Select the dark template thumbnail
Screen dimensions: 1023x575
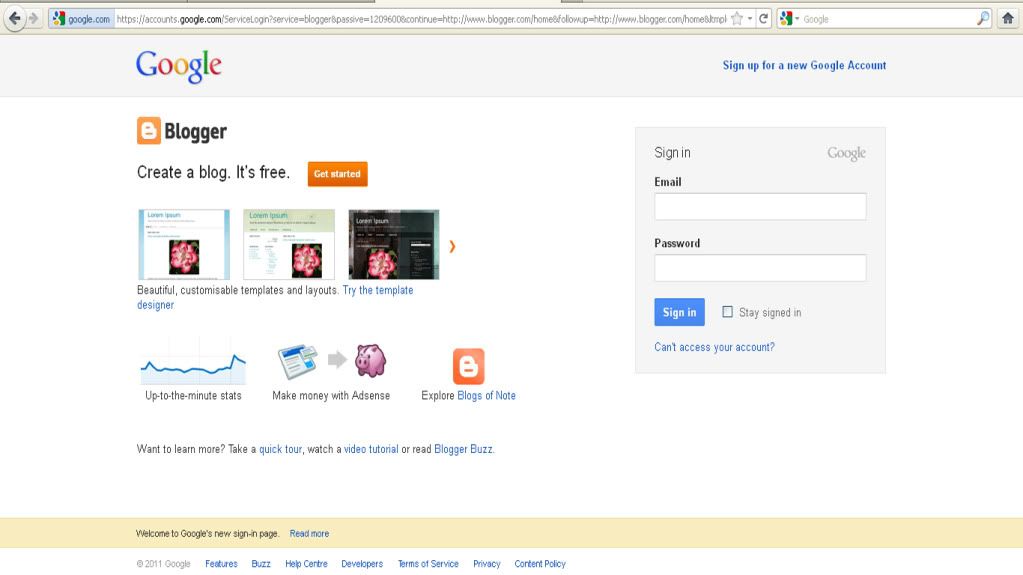tap(394, 245)
